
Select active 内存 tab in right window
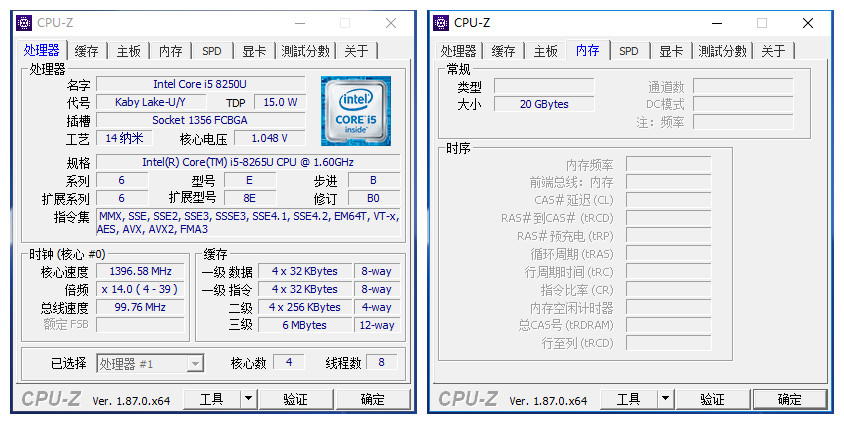[588, 51]
